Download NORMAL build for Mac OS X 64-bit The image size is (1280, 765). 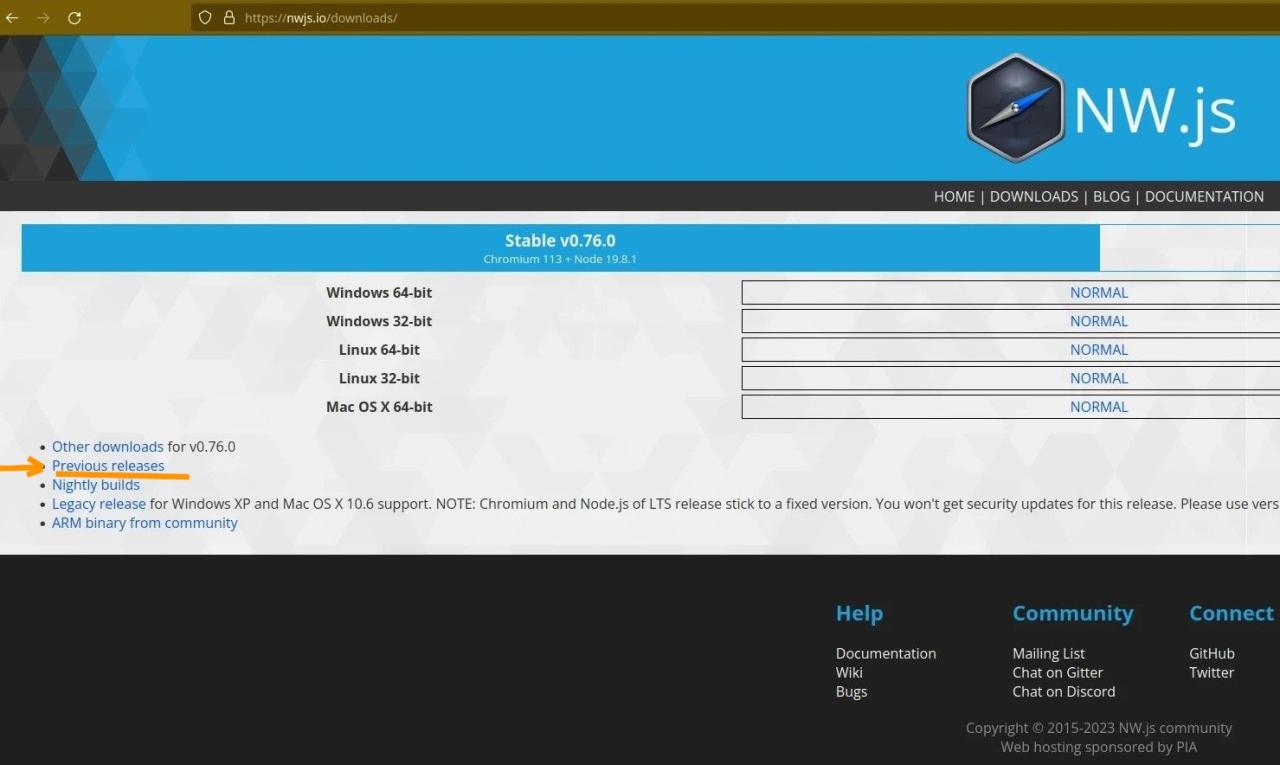[1098, 407]
